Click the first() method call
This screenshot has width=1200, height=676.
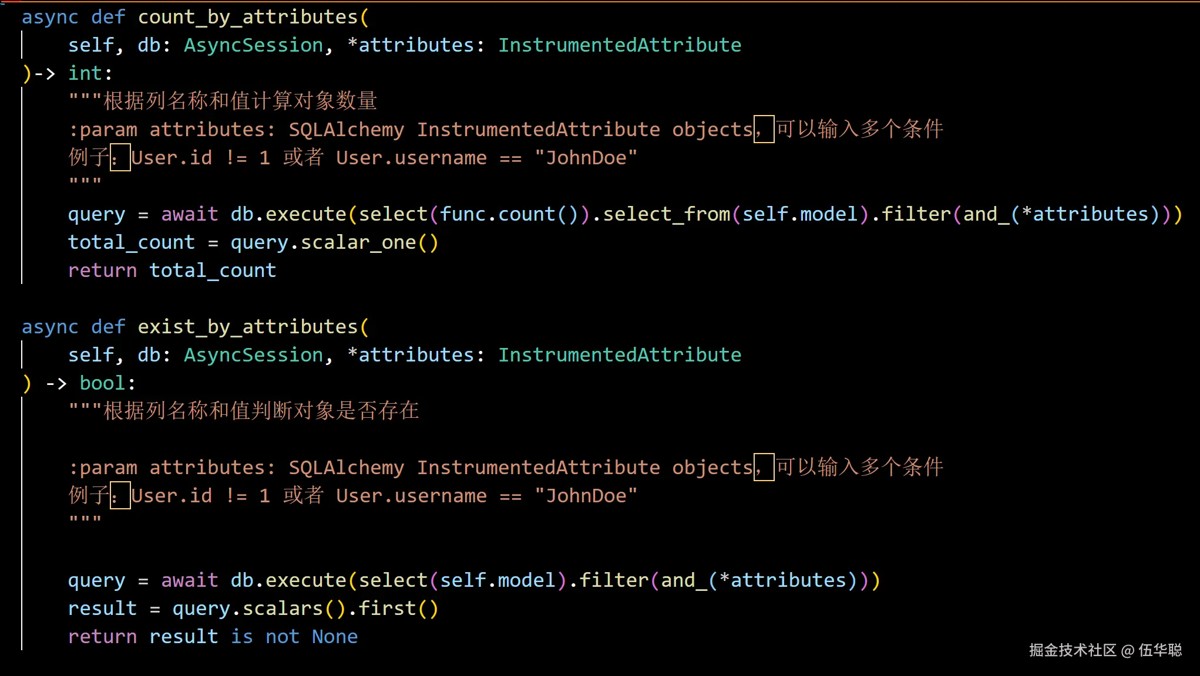399,608
